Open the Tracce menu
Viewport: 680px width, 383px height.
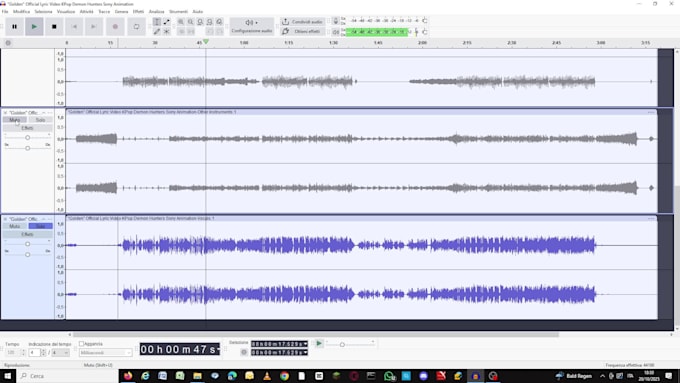coord(104,11)
